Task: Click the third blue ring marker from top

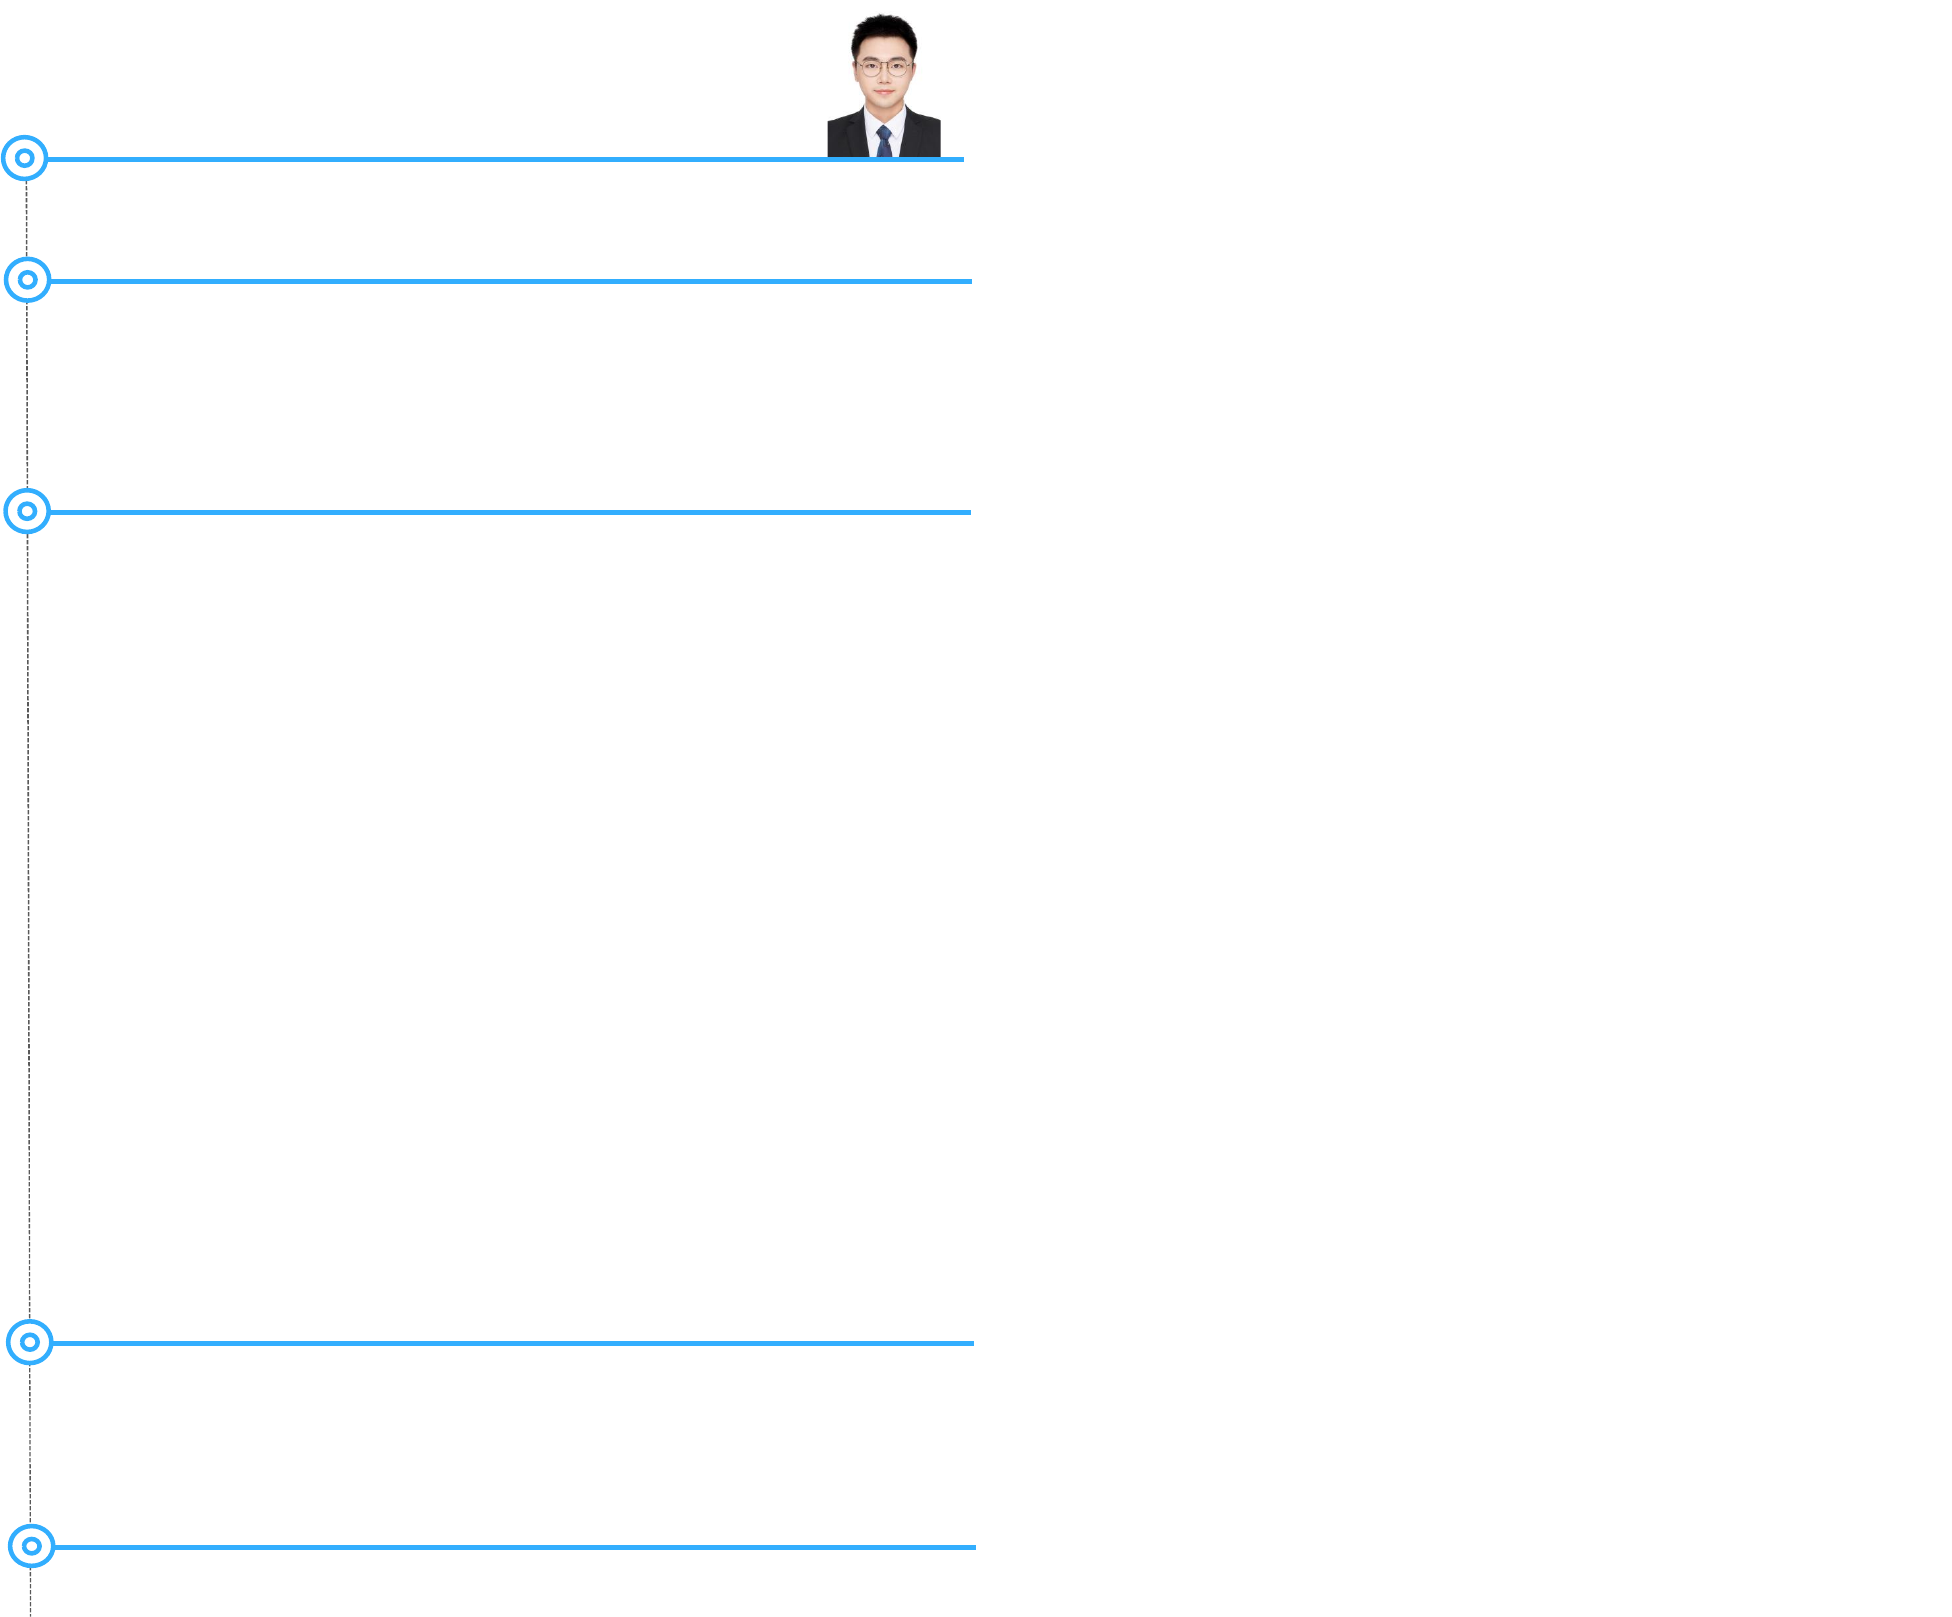Action: click(27, 511)
